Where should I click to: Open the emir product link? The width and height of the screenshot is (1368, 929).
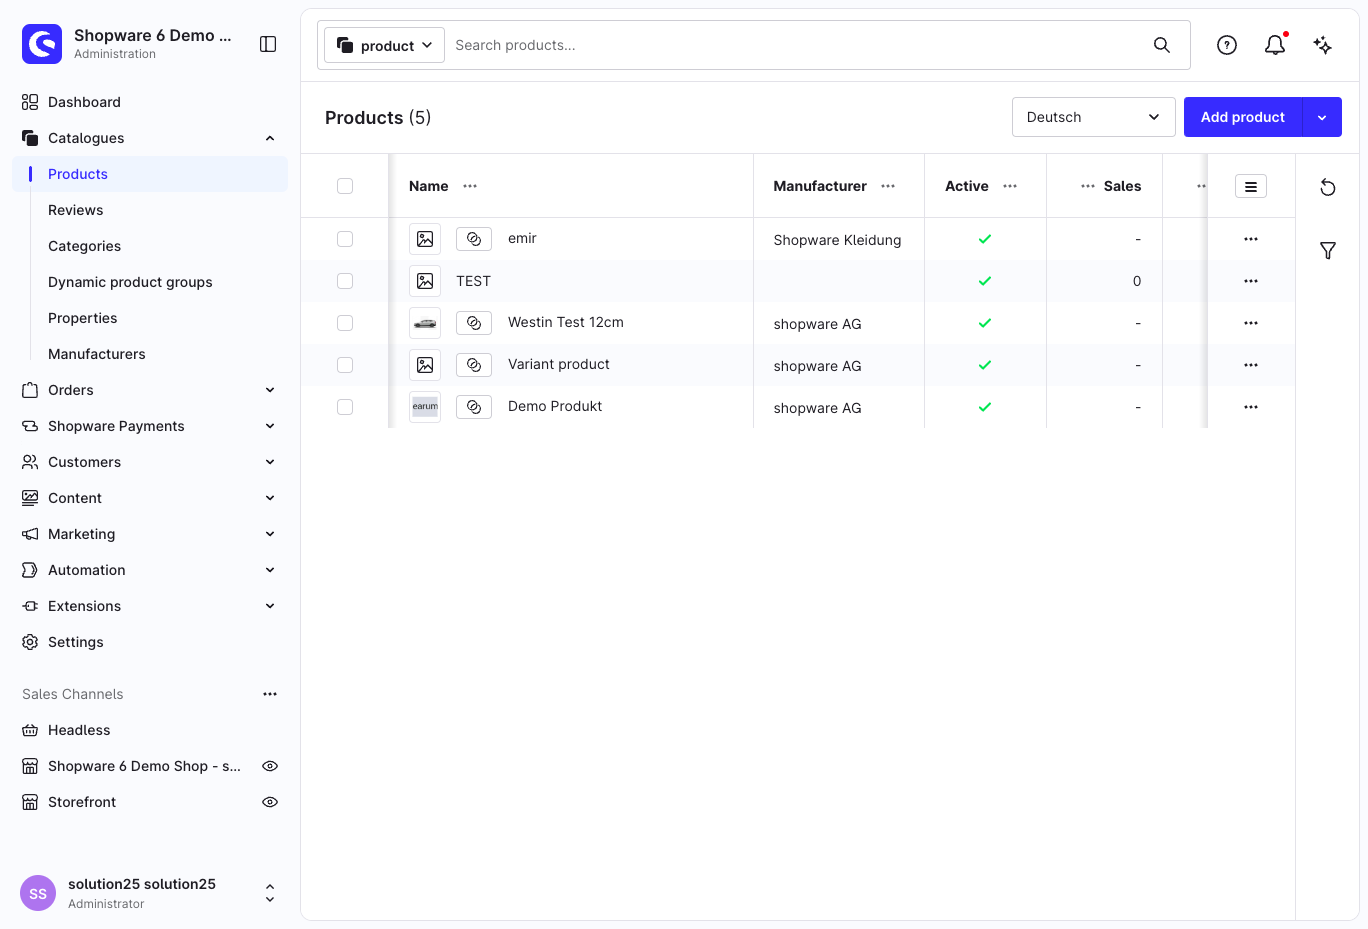[x=522, y=238]
